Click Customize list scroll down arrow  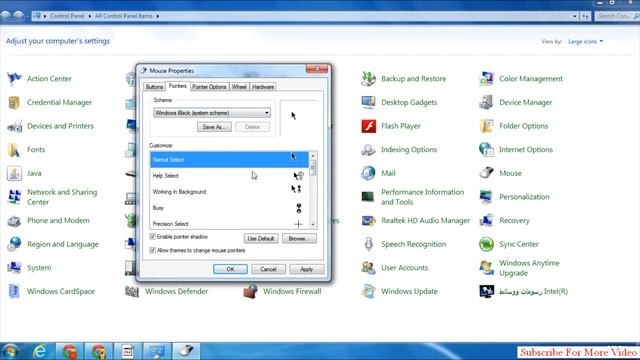tap(313, 224)
